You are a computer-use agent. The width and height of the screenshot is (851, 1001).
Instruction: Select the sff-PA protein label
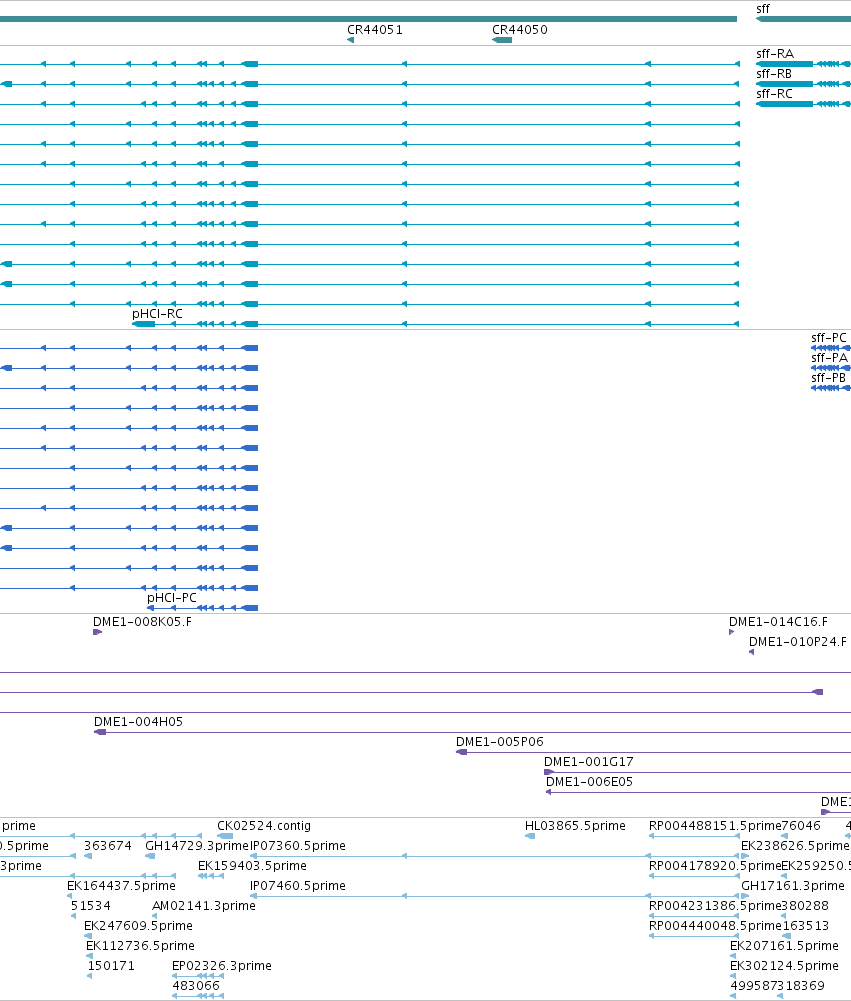point(829,358)
